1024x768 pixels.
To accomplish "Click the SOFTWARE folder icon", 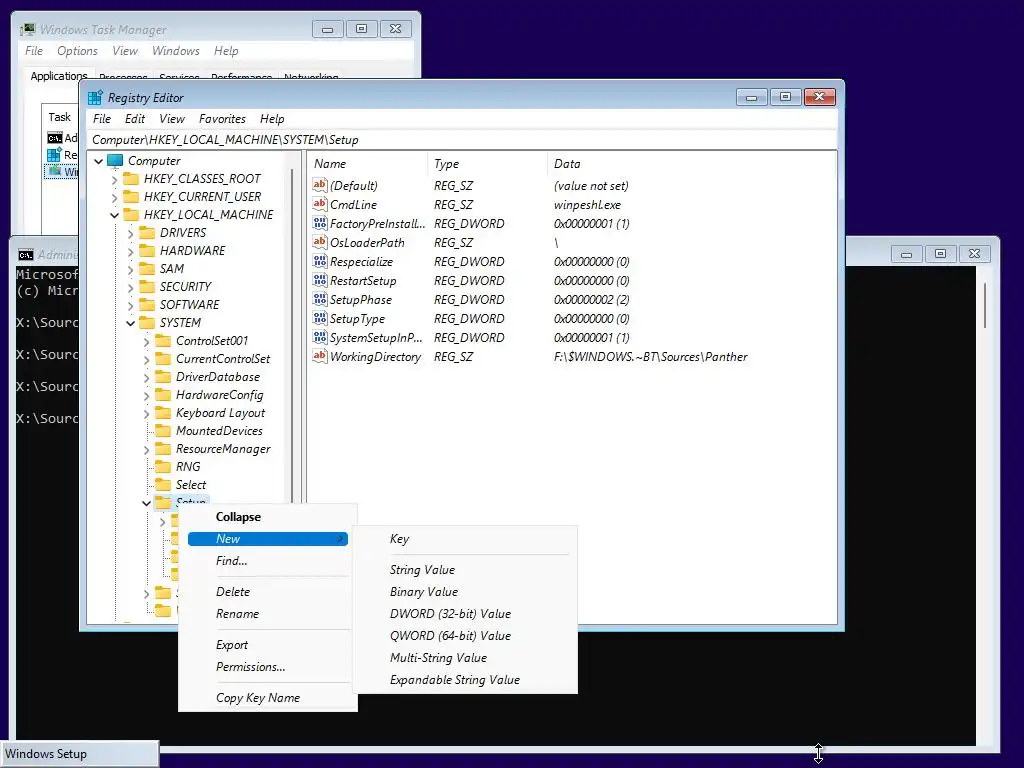I will [148, 305].
